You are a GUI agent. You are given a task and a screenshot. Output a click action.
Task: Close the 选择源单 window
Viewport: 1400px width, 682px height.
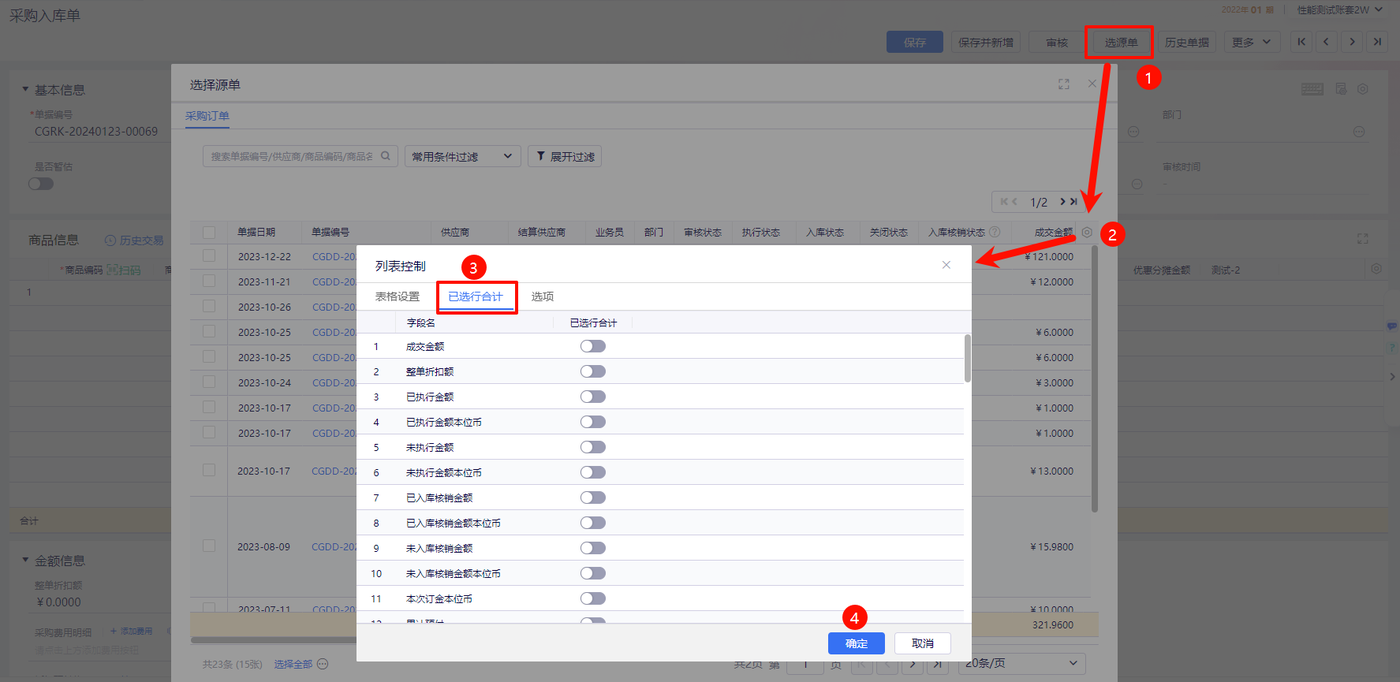1092,84
